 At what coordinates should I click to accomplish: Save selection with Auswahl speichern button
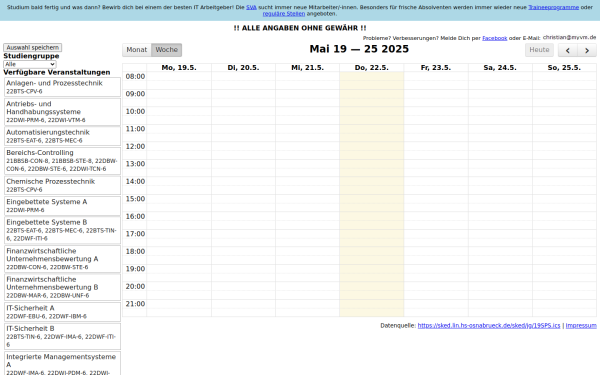33,47
